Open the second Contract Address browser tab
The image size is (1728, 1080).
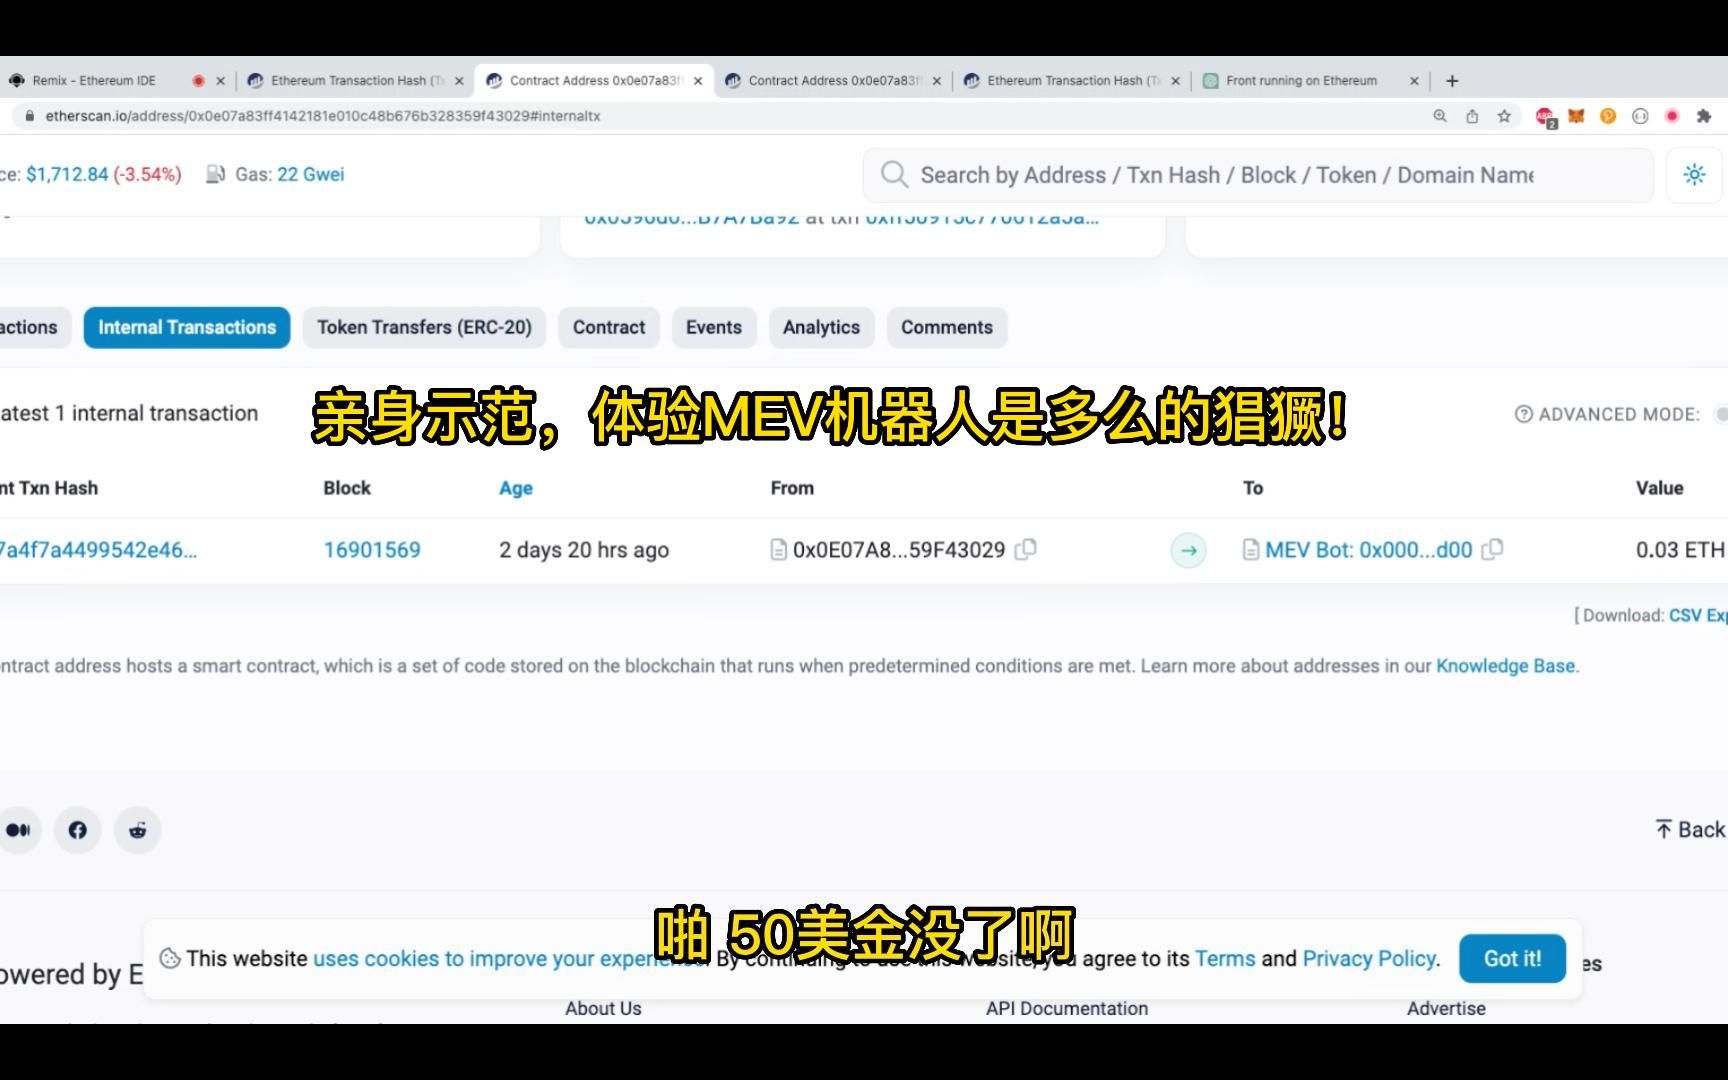click(x=834, y=81)
